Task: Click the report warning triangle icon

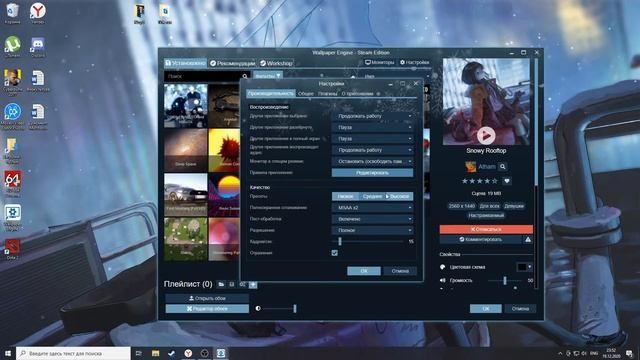Action: pos(528,240)
